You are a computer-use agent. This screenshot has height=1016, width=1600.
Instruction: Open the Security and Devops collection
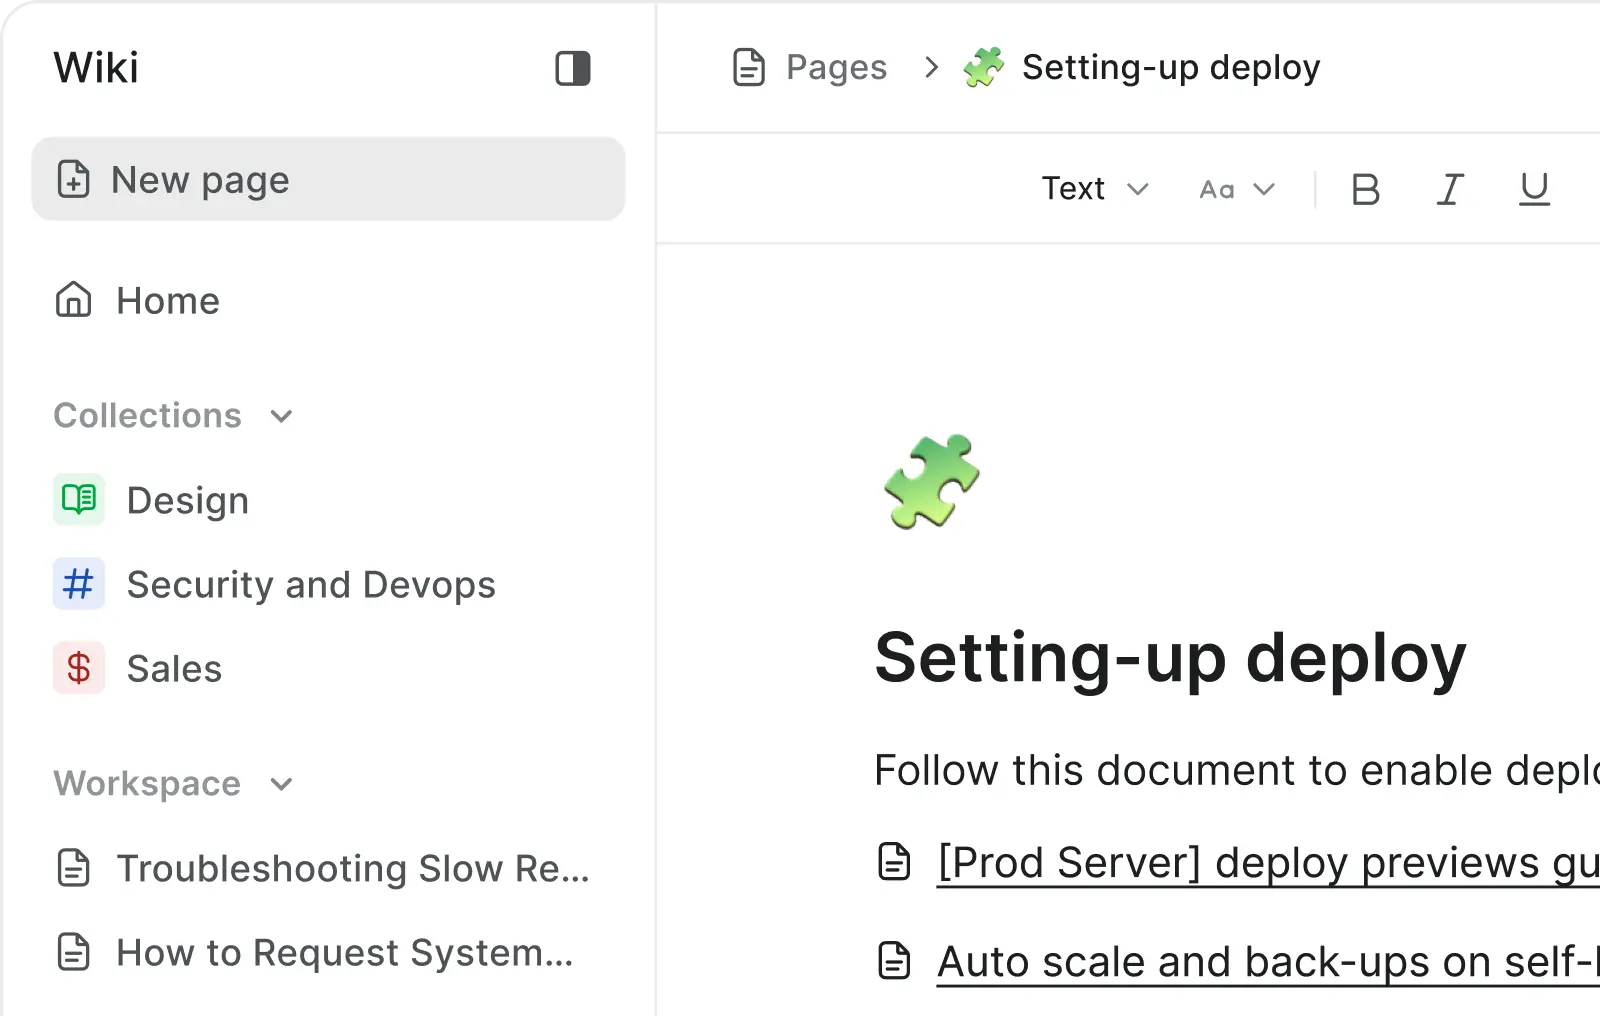click(x=310, y=585)
